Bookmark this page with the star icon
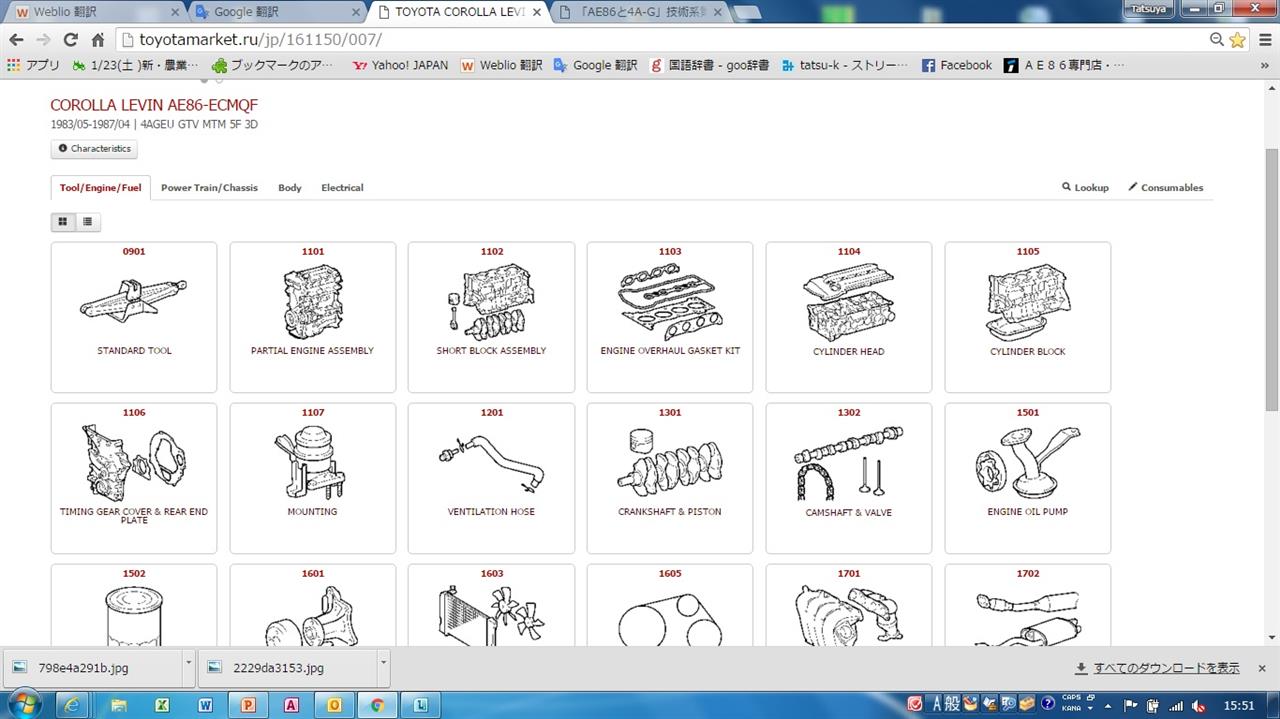 pyautogui.click(x=1237, y=40)
